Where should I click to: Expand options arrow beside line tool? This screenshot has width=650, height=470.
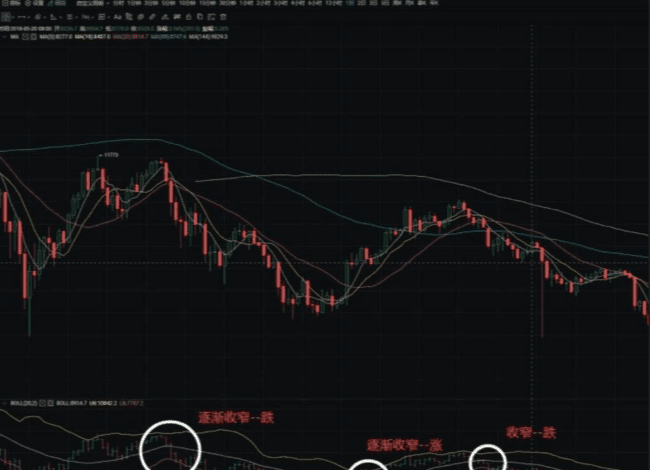(28, 17)
